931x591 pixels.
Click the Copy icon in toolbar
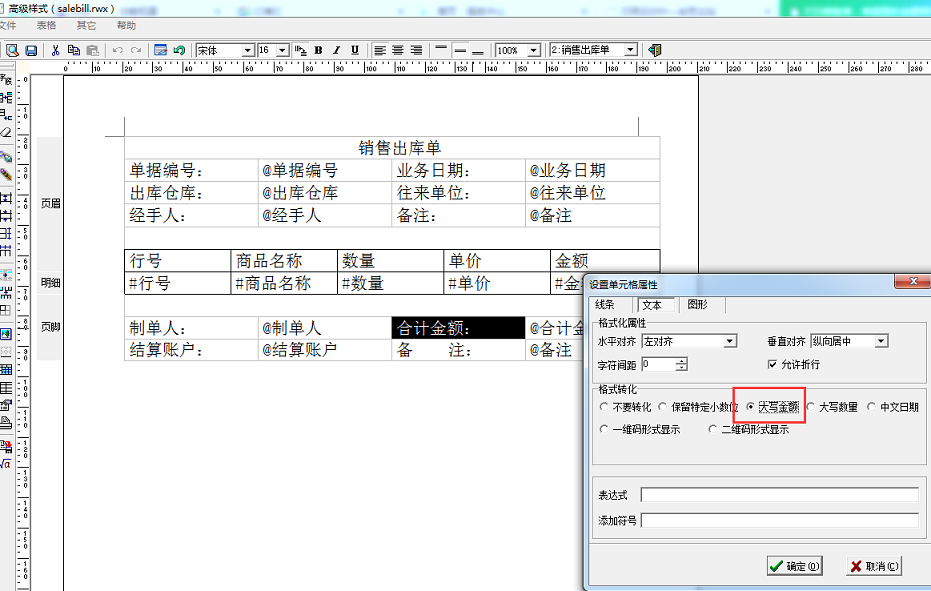click(74, 50)
